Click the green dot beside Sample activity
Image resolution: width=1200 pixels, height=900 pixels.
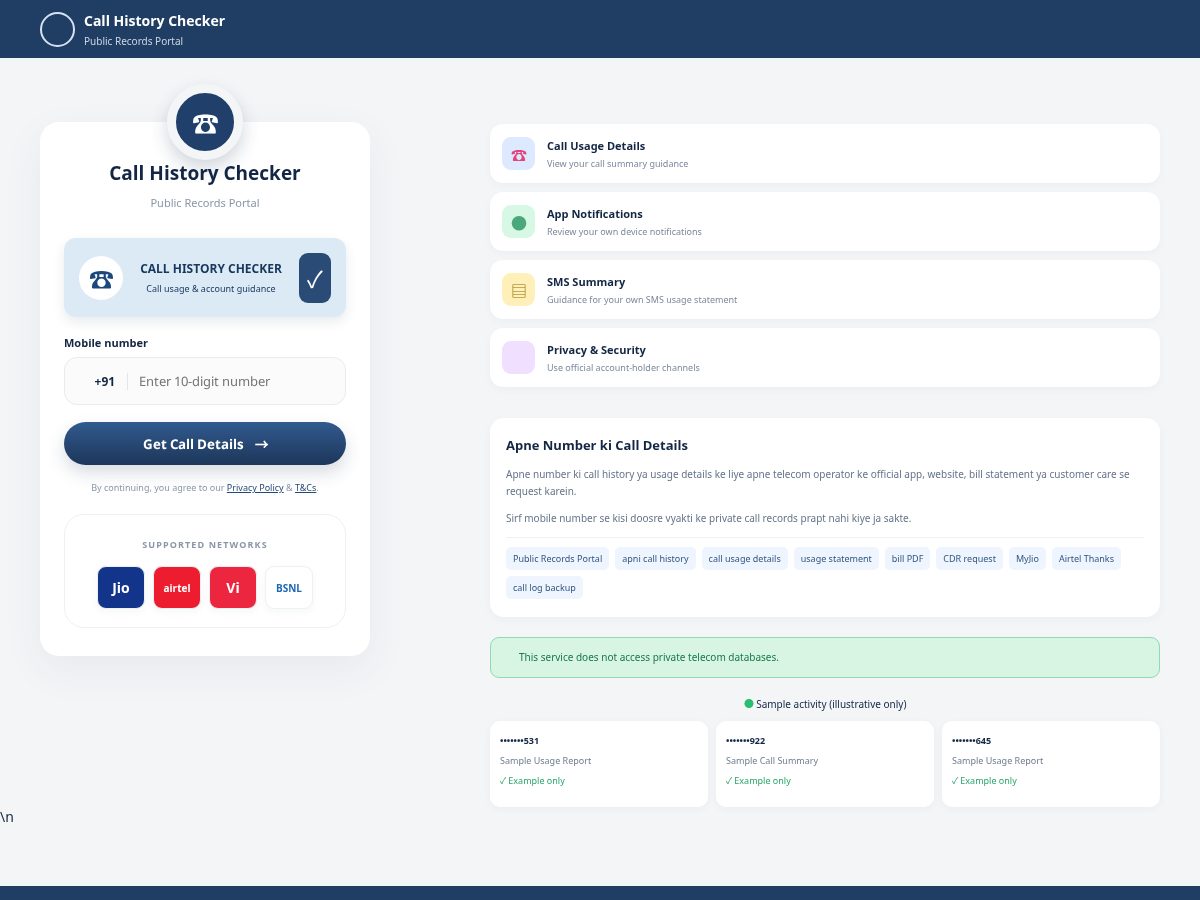click(748, 704)
